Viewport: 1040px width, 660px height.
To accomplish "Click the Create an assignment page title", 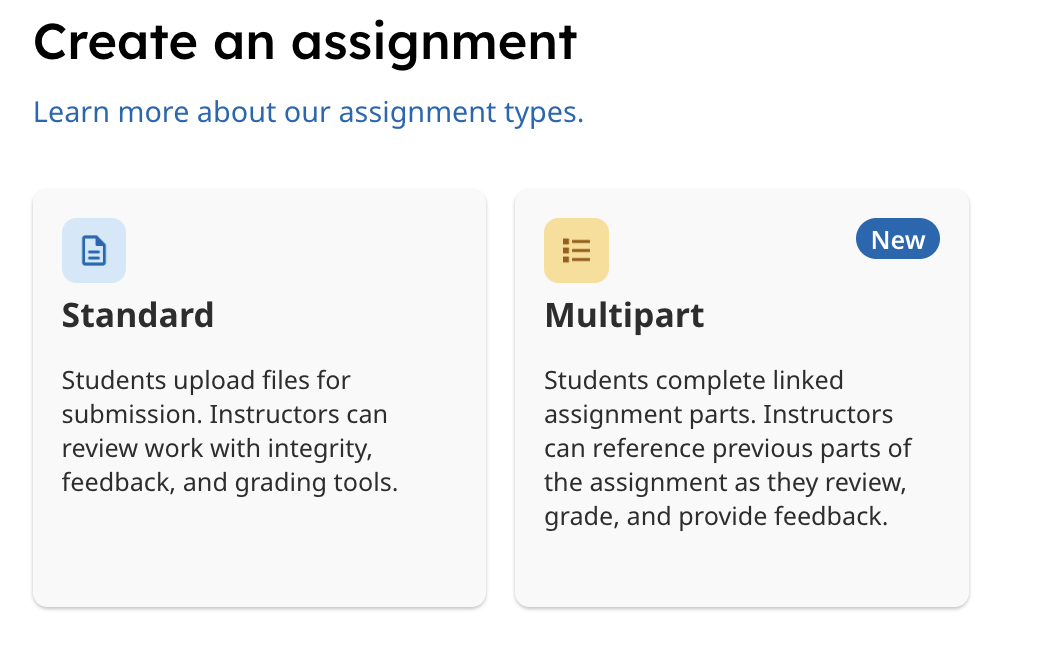I will tap(305, 42).
